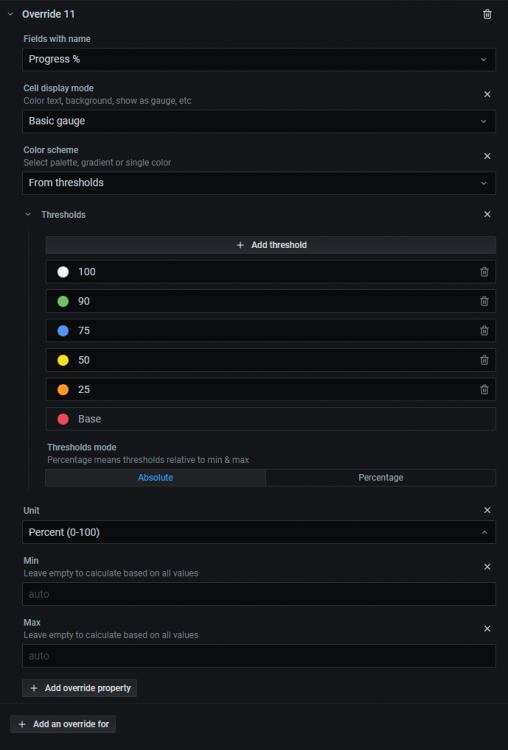The width and height of the screenshot is (508, 750).
Task: Remove the Color scheme property
Action: coord(487,156)
